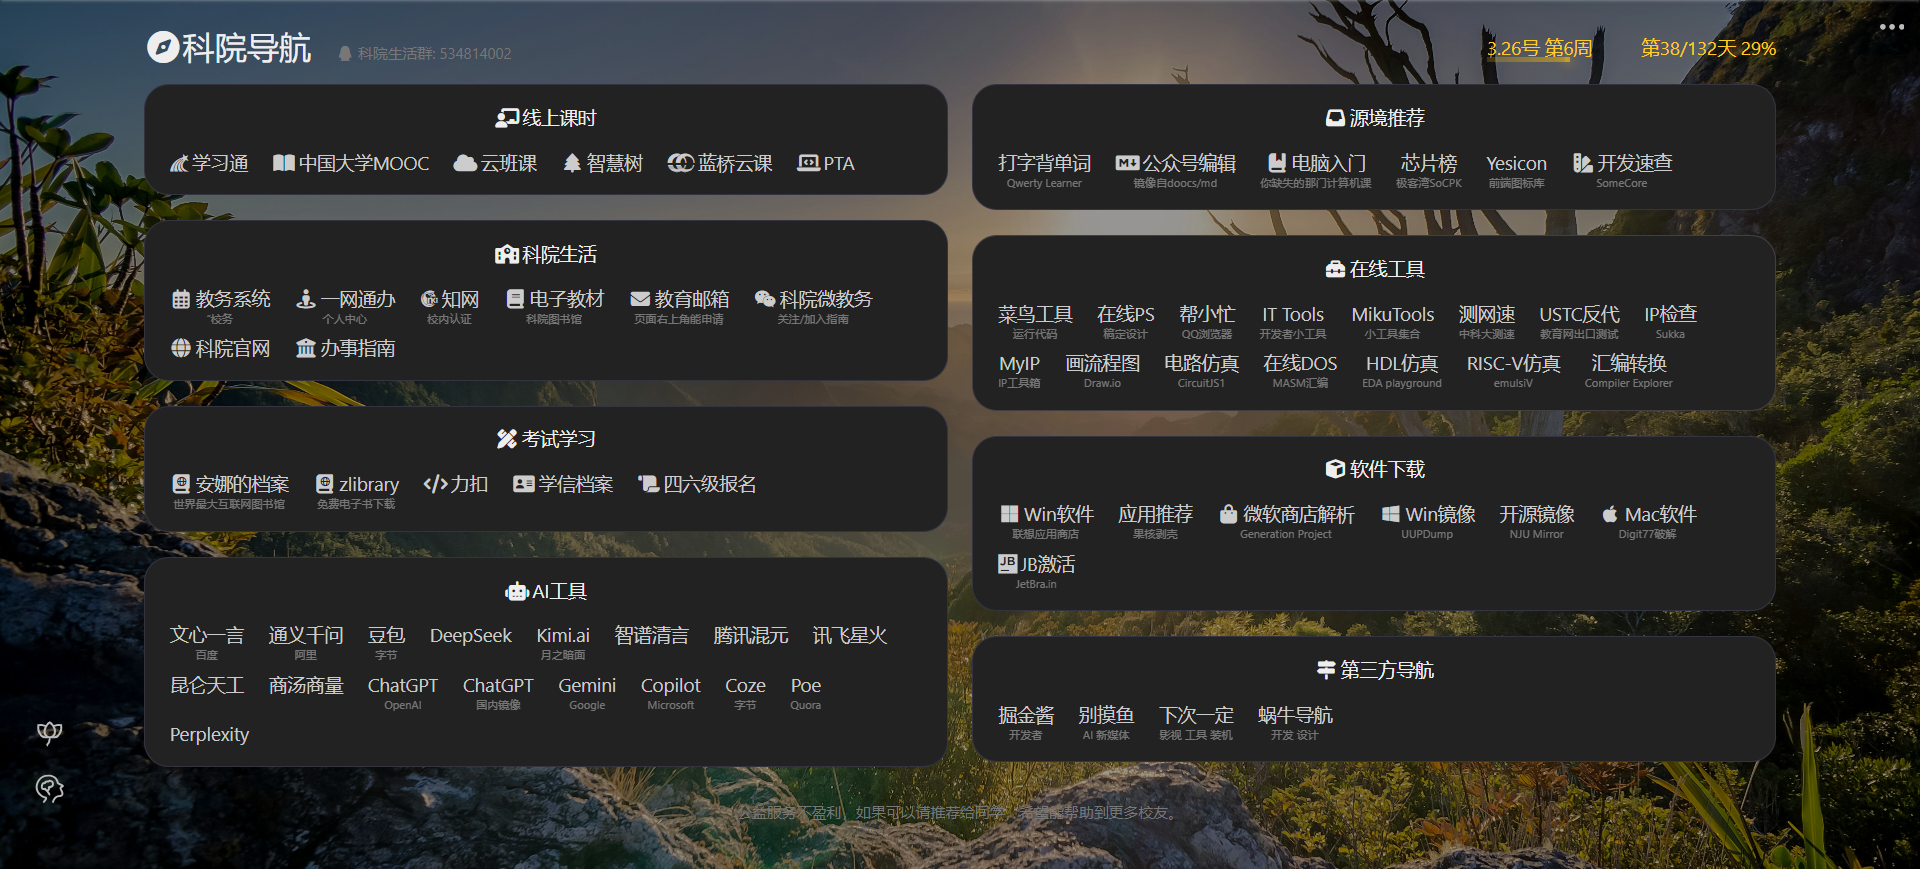
Task: Click the 电脑入门 bookmark icon
Action: tap(1277, 163)
